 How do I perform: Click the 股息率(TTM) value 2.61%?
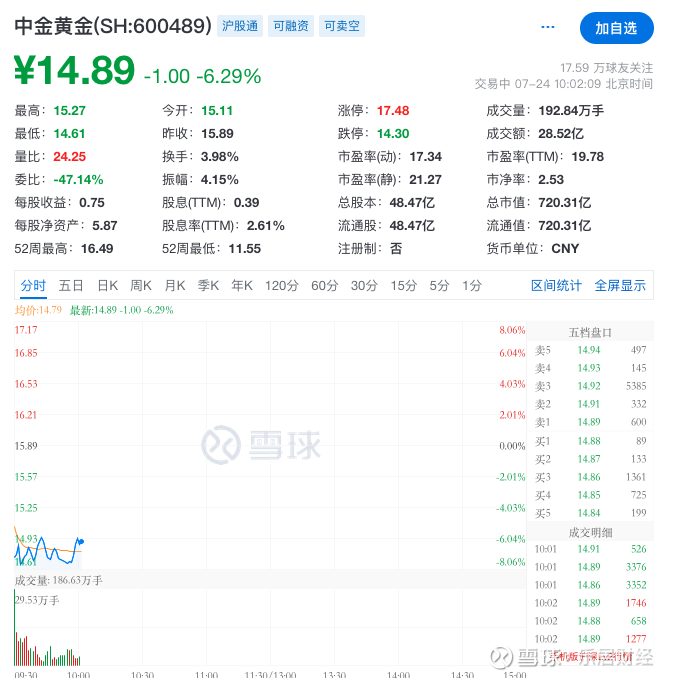[266, 226]
